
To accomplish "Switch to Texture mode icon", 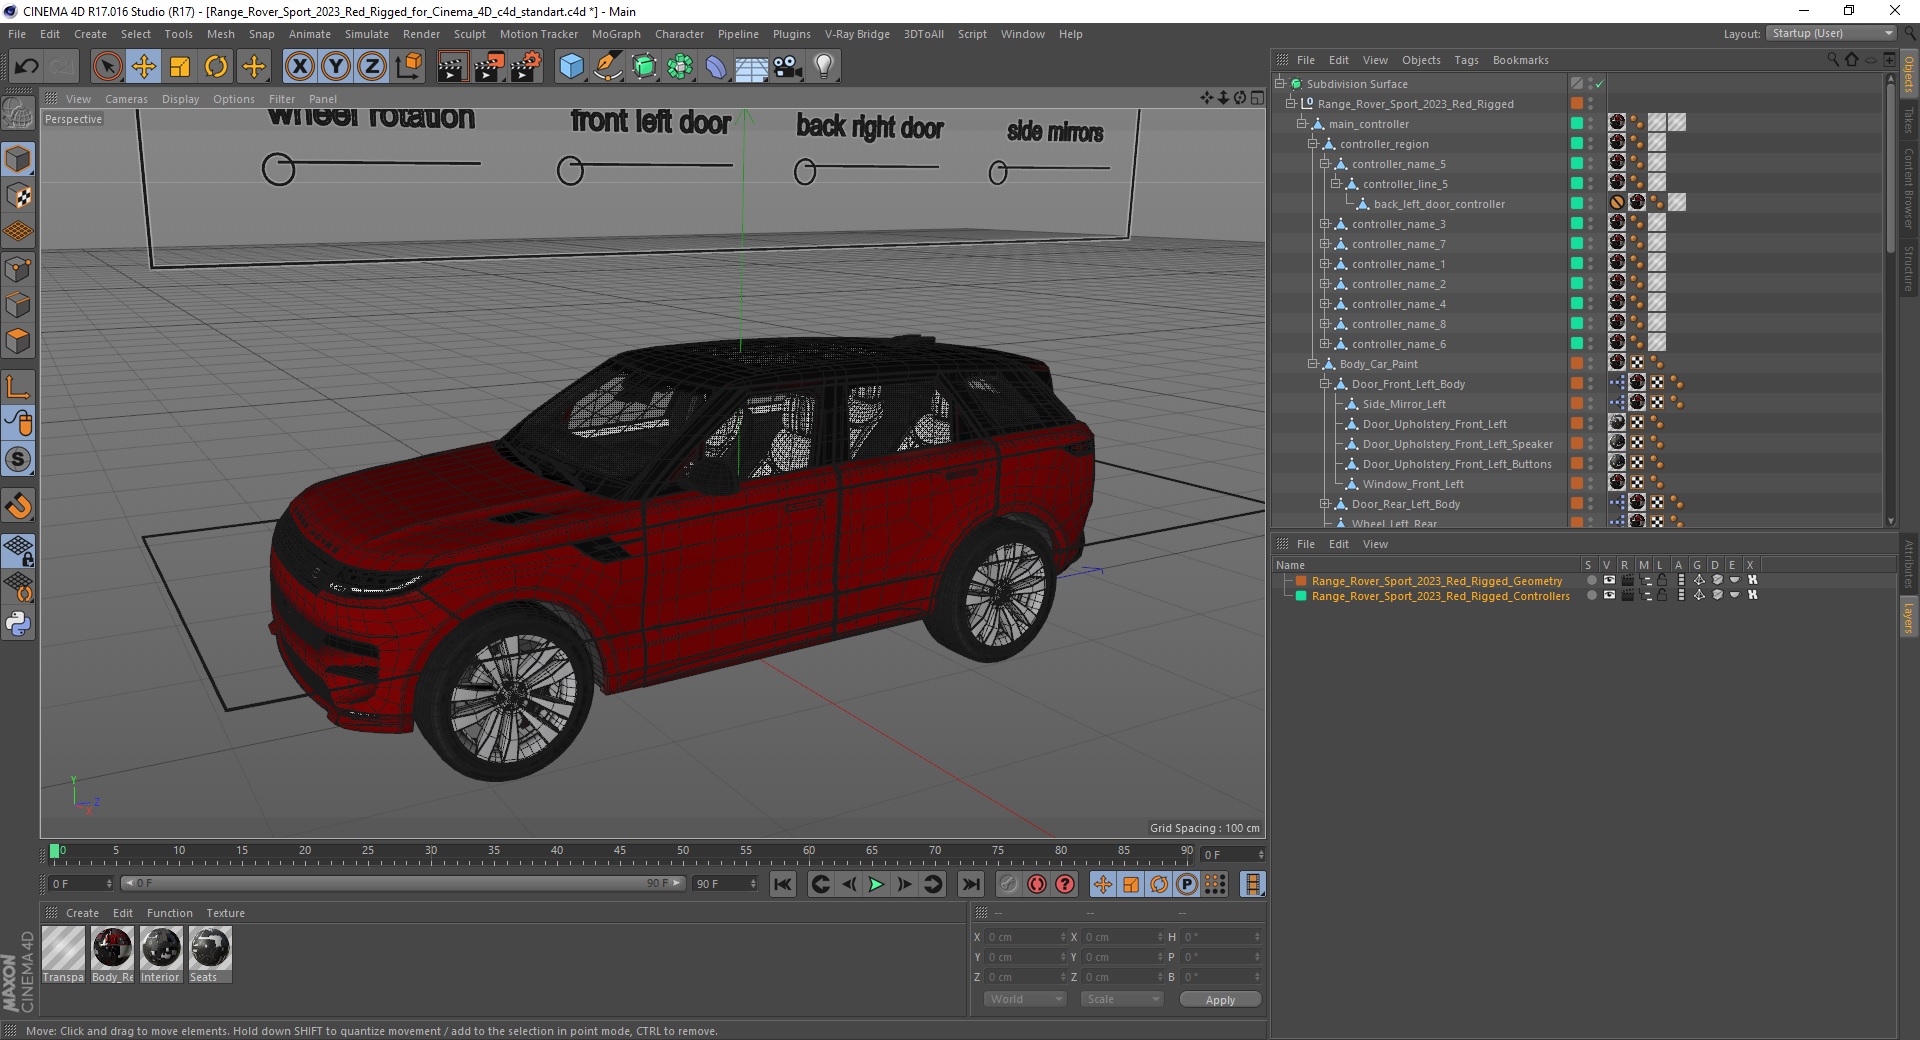I will tap(18, 196).
